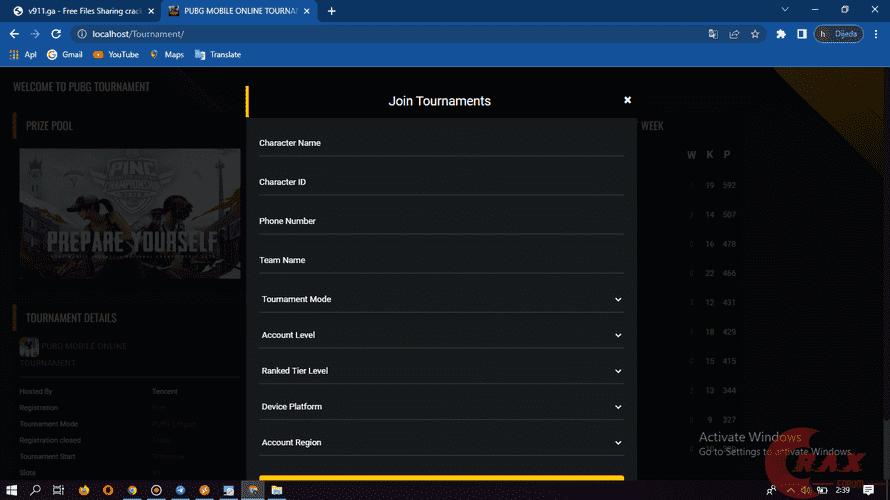The image size is (890, 500).
Task: Click the browser forward arrow
Action: coord(35,34)
